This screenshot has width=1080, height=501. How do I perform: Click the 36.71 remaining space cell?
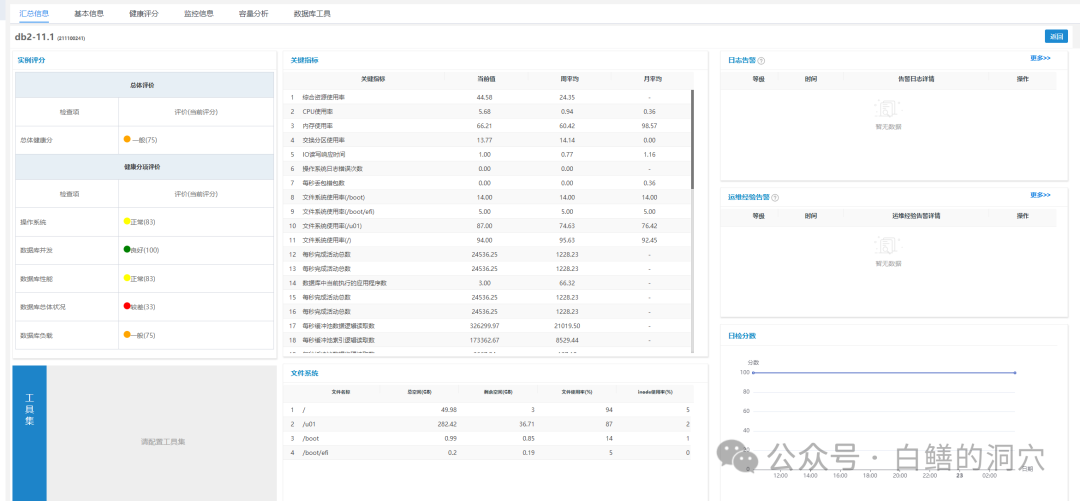pyautogui.click(x=526, y=424)
